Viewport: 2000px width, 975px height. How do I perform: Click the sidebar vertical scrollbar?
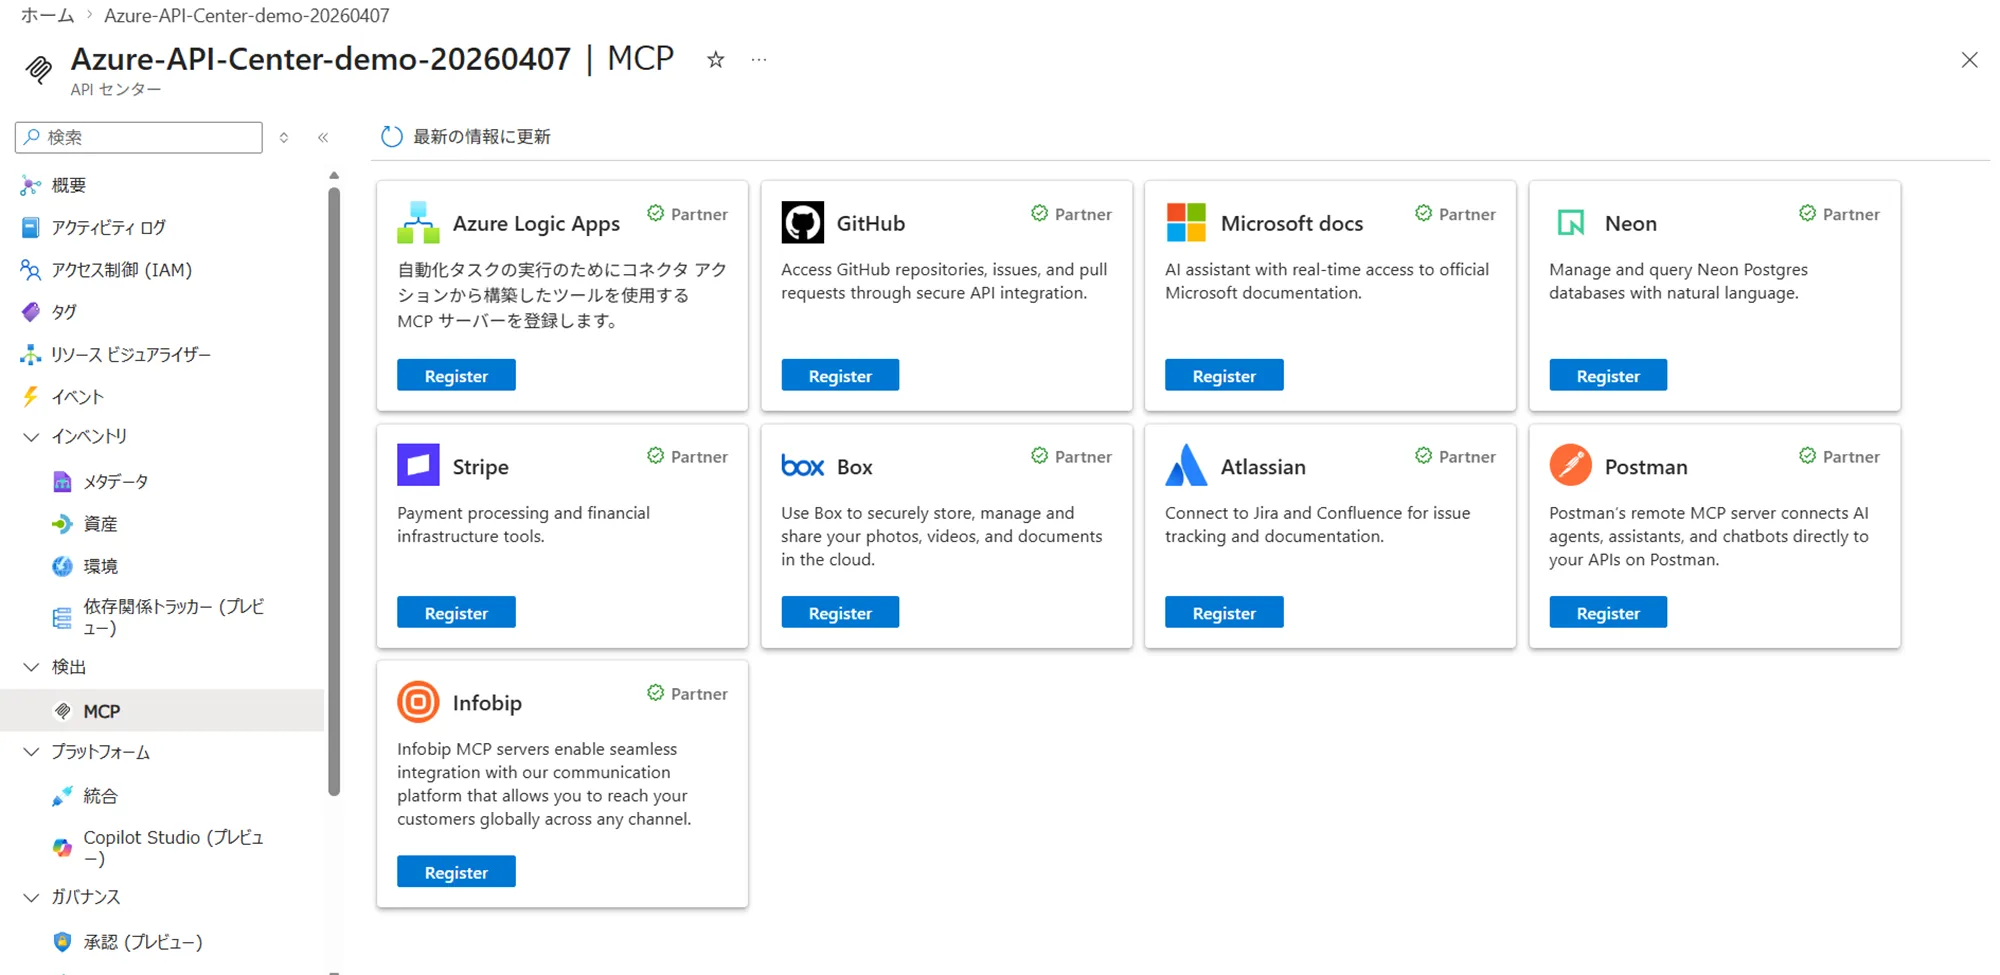[334, 490]
